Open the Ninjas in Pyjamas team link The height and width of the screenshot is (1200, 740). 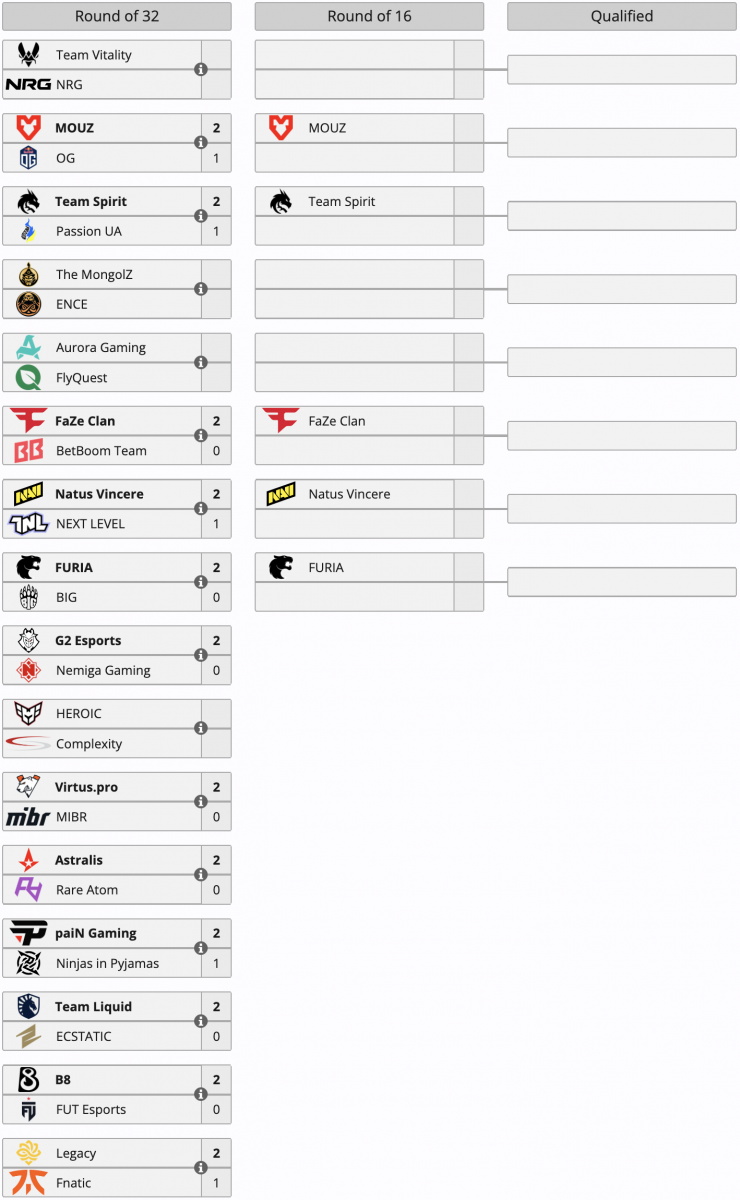(107, 964)
